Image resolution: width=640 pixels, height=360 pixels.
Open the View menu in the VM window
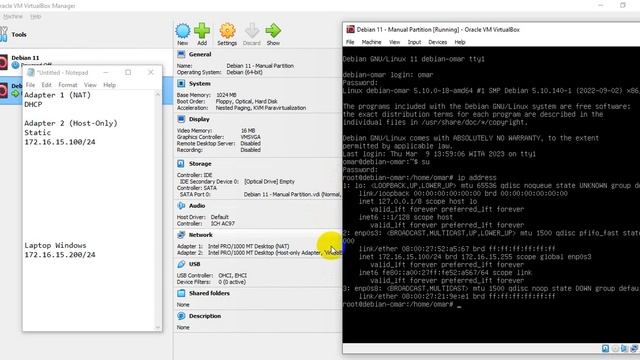pos(394,42)
